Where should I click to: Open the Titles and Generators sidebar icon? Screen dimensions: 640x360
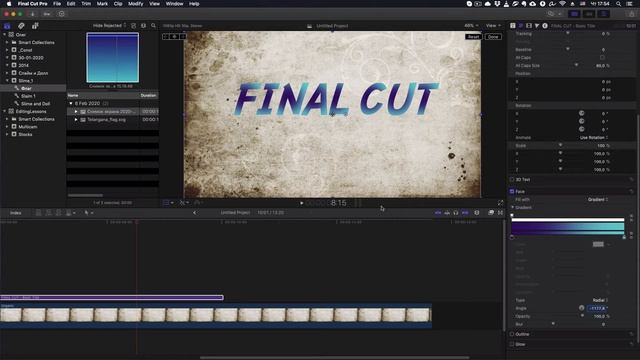click(x=35, y=26)
